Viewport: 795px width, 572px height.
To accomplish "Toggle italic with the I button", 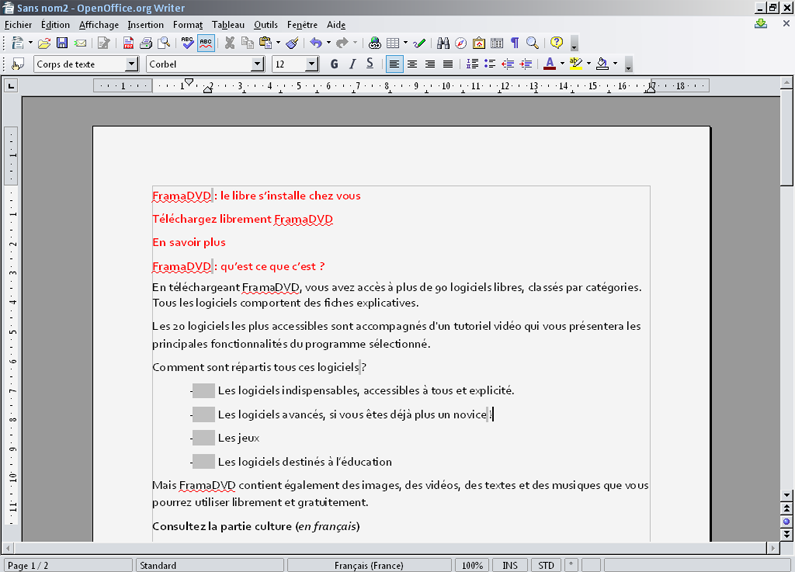I will click(x=352, y=64).
